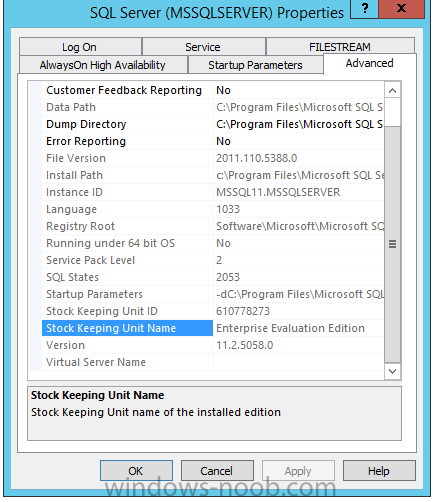Click the help question mark icon
This screenshot has height=502, width=440.
click(x=364, y=8)
